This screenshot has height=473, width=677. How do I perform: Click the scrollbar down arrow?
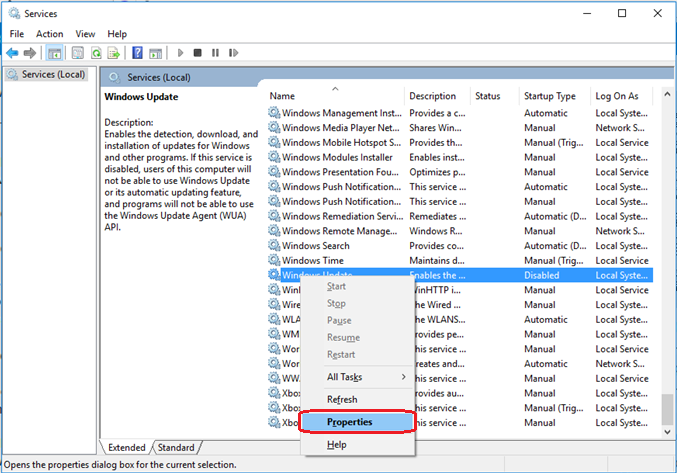(667, 432)
